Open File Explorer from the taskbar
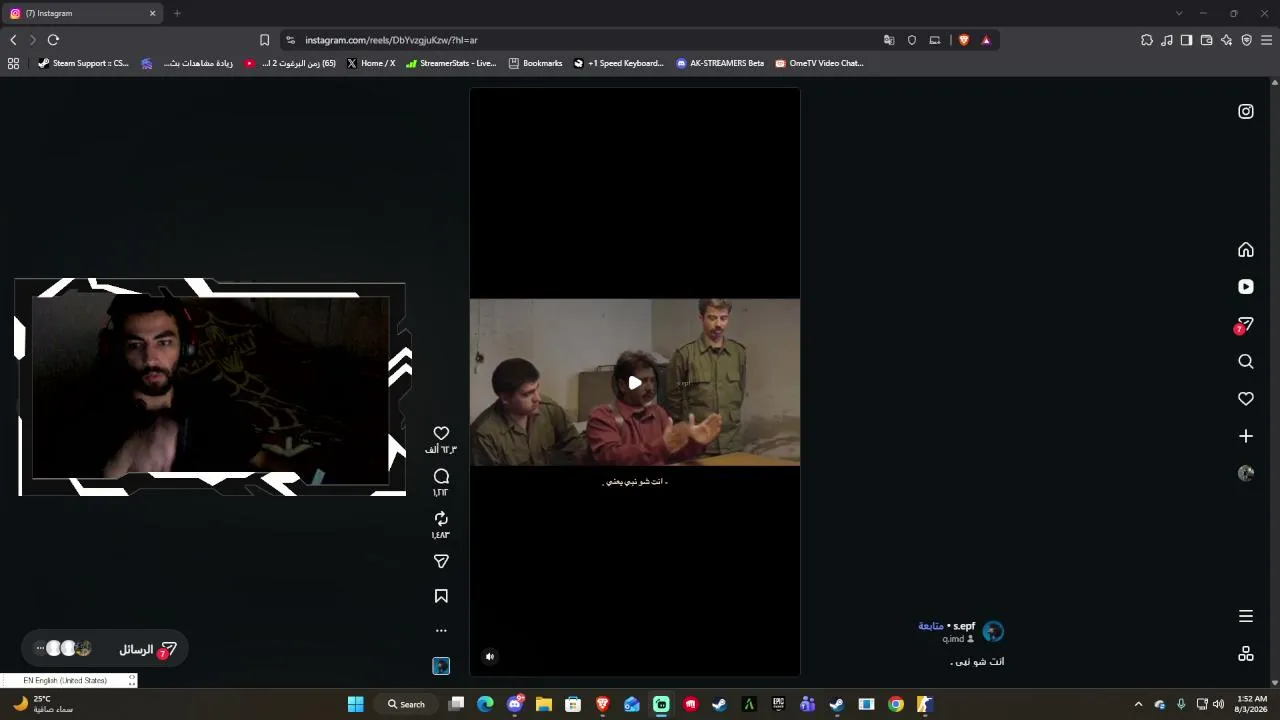The image size is (1280, 720). [x=544, y=704]
